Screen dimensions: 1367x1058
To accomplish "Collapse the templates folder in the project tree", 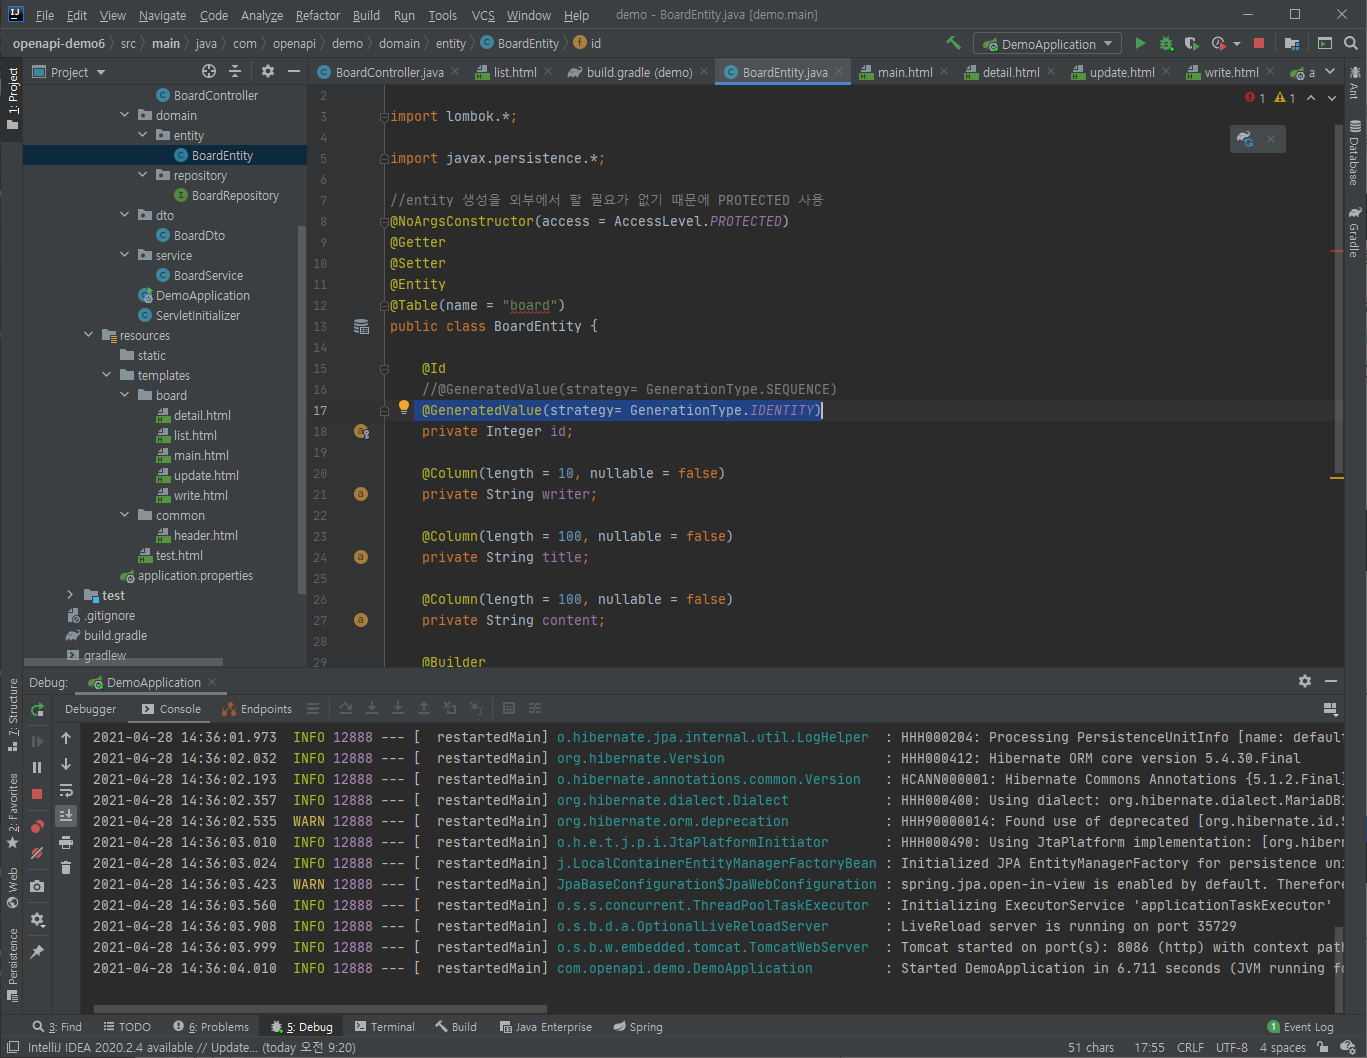I will (x=107, y=375).
